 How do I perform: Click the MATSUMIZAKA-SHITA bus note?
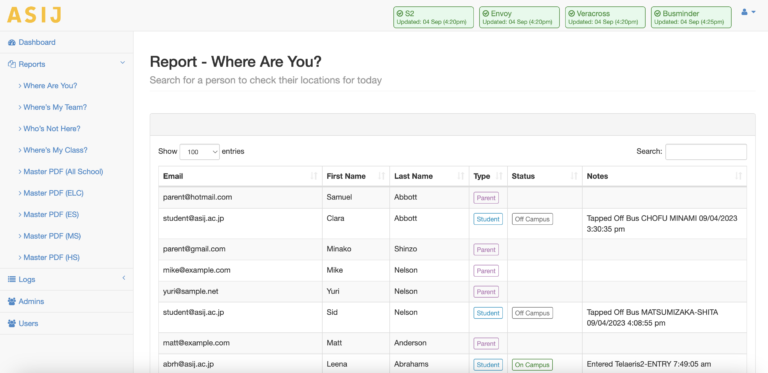click(x=652, y=318)
